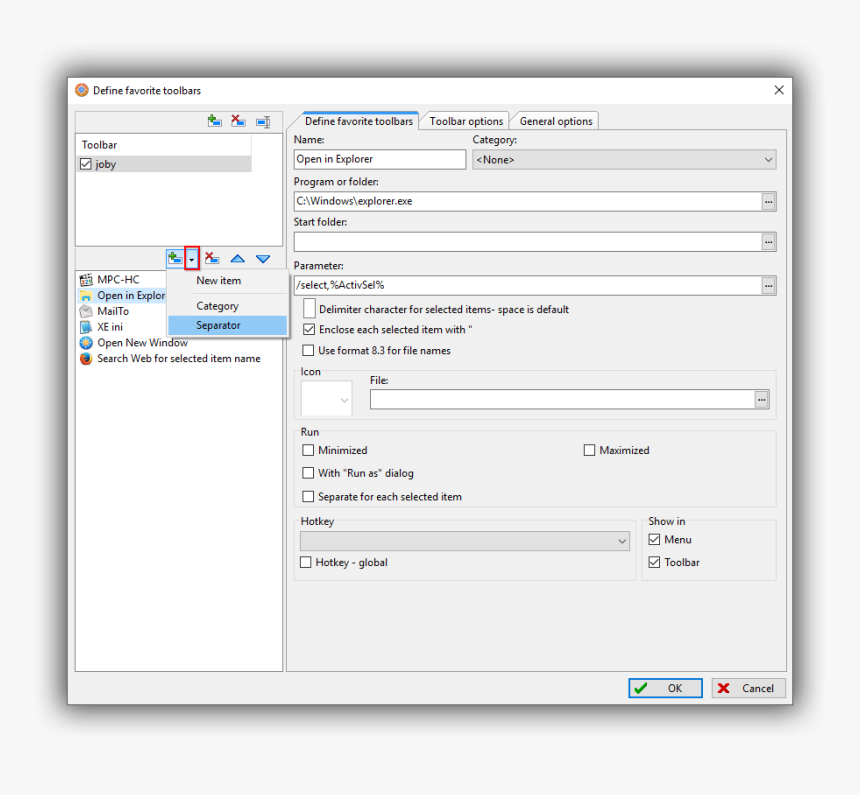Viewport: 860px width, 795px height.
Task: Toggle the joby toolbar checkbox
Action: [x=85, y=163]
